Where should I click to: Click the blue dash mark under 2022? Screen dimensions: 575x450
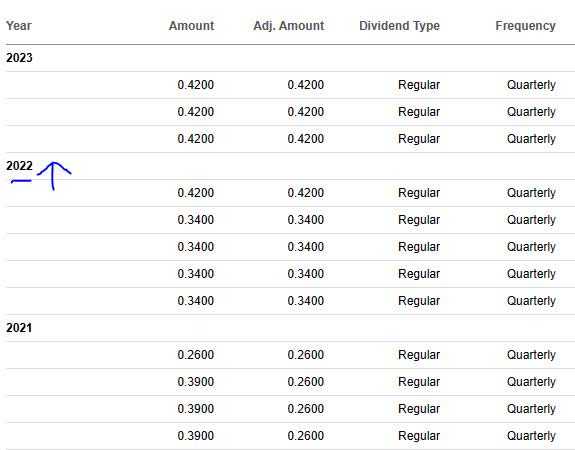(x=21, y=181)
